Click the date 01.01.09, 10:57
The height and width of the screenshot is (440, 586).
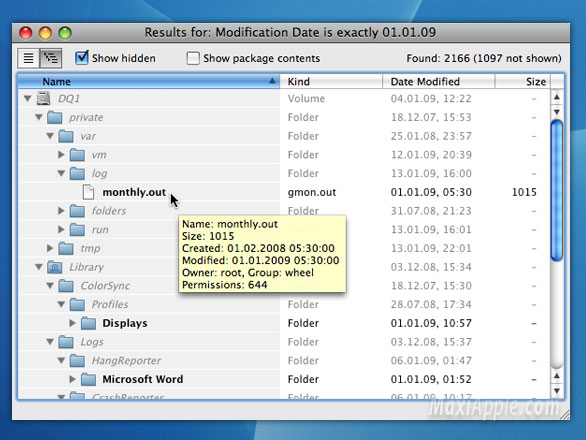[431, 323]
